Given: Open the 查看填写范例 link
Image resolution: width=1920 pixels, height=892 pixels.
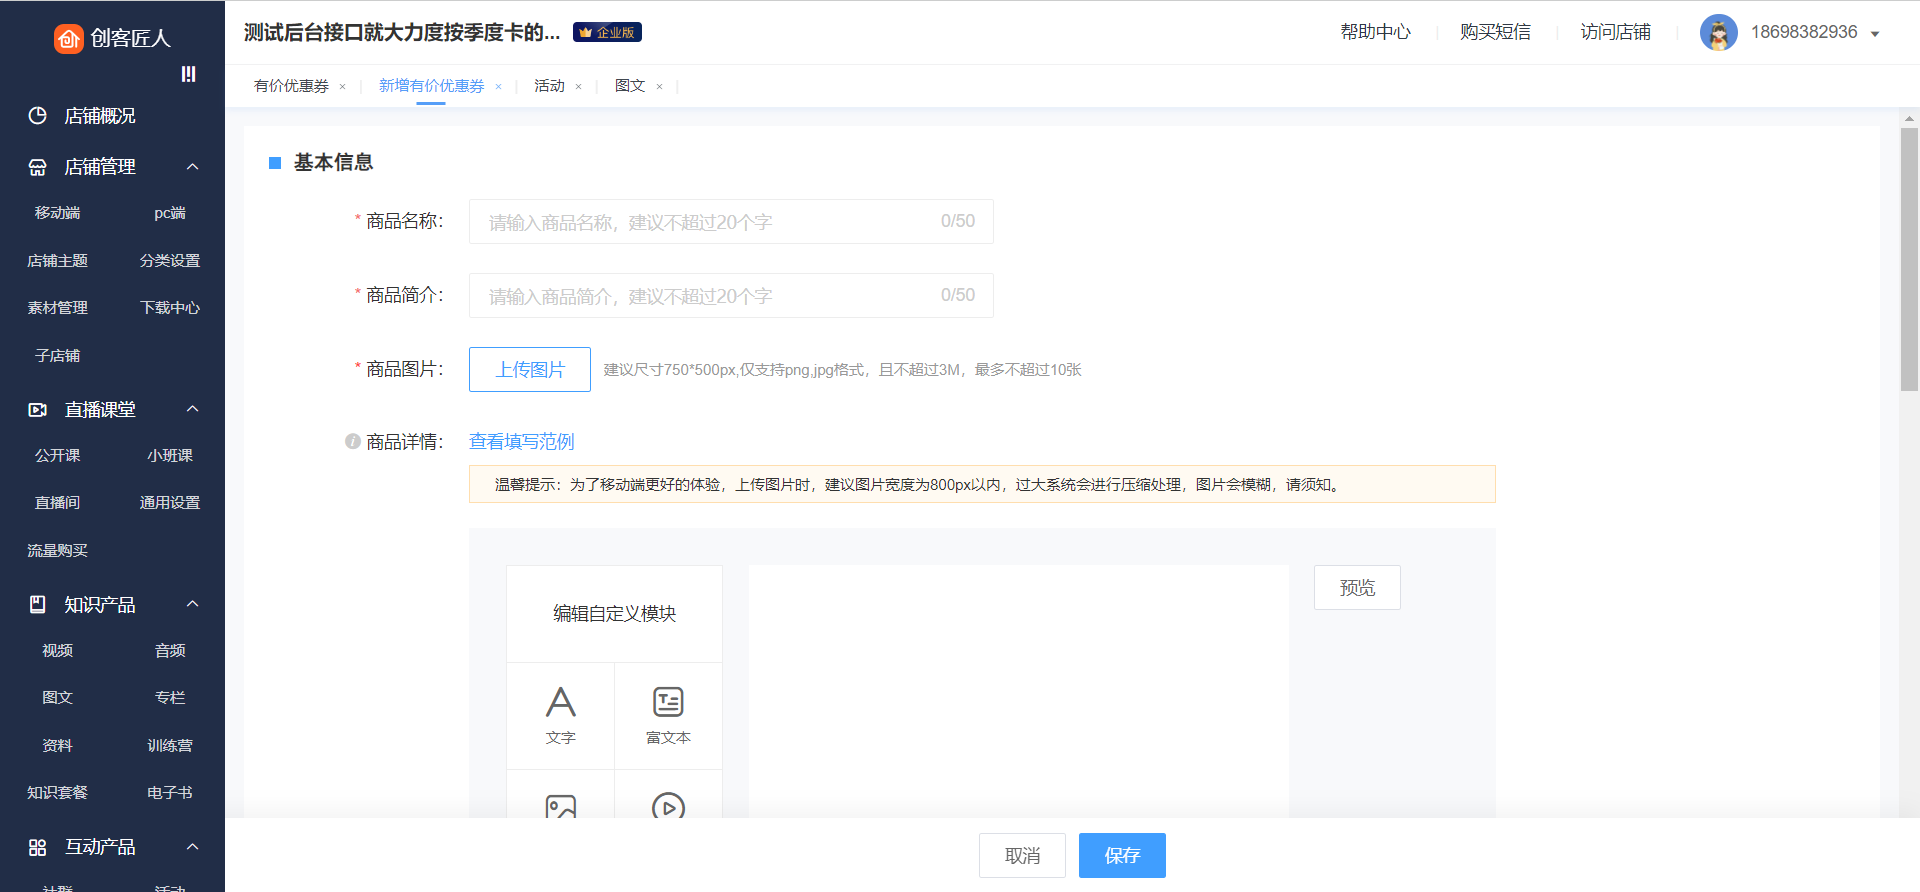Looking at the screenshot, I should click(521, 441).
